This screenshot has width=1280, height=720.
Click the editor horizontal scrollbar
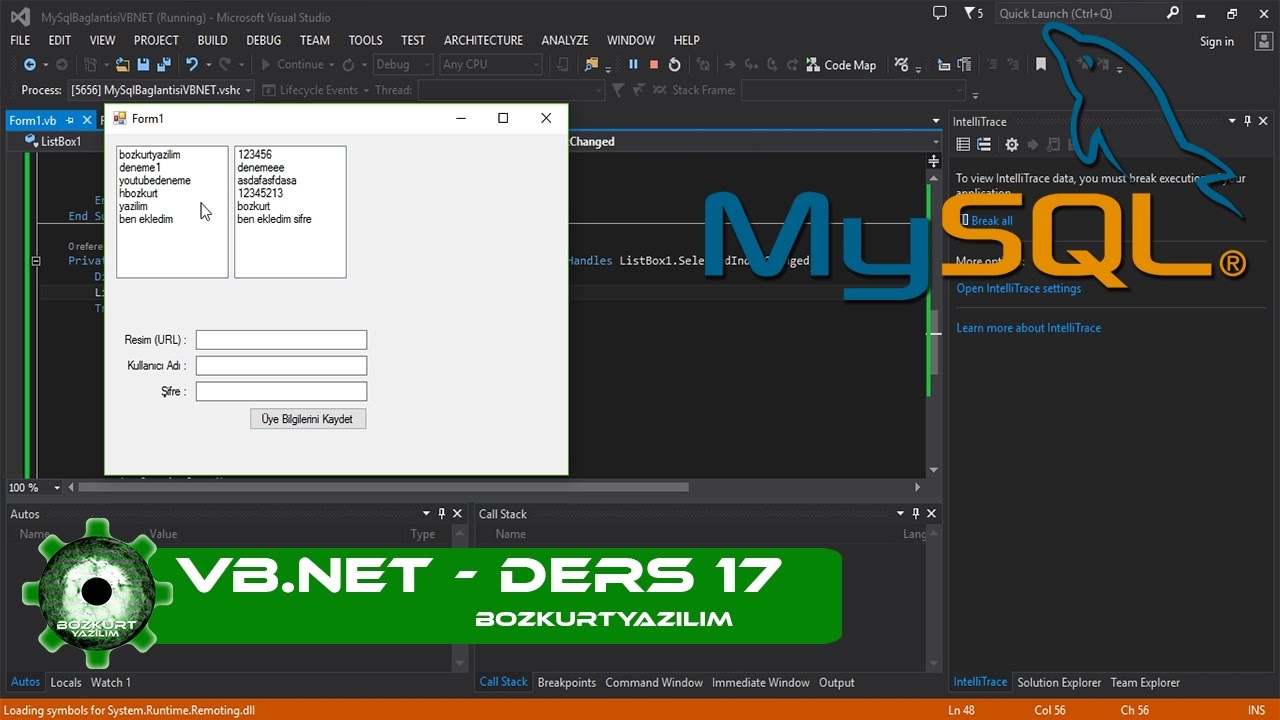coord(383,488)
